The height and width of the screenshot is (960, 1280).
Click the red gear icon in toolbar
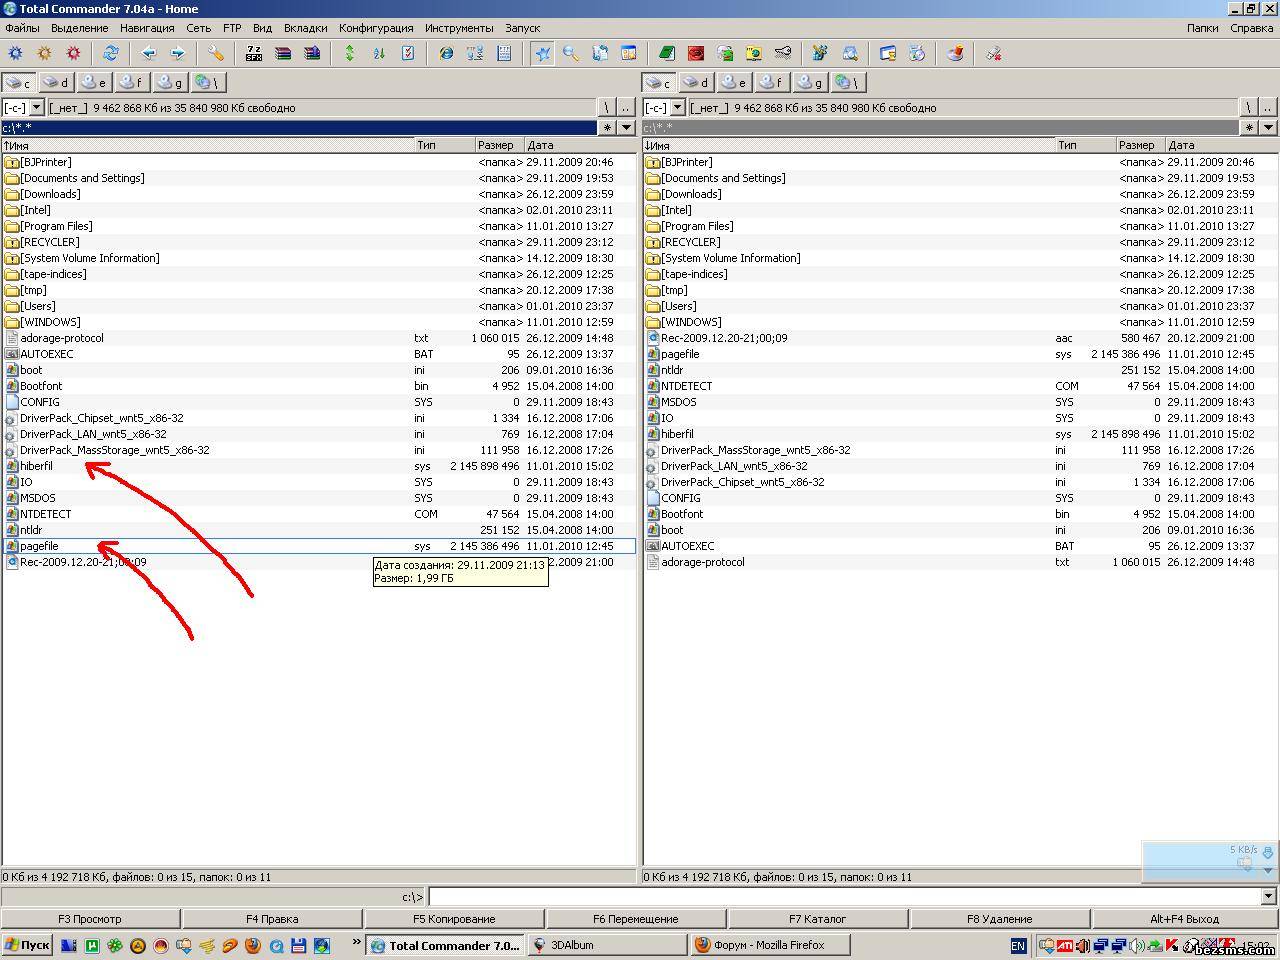(x=73, y=53)
